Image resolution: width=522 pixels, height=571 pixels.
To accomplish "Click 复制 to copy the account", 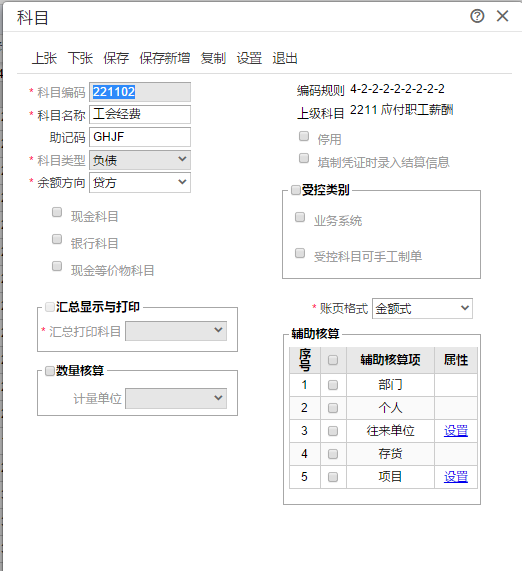I will coord(213,58).
